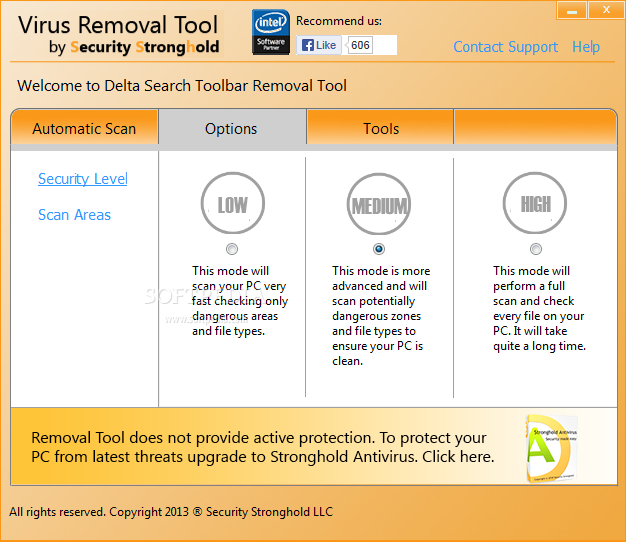The image size is (626, 542).
Task: Close the Virus Removal Tool window
Action: point(606,10)
